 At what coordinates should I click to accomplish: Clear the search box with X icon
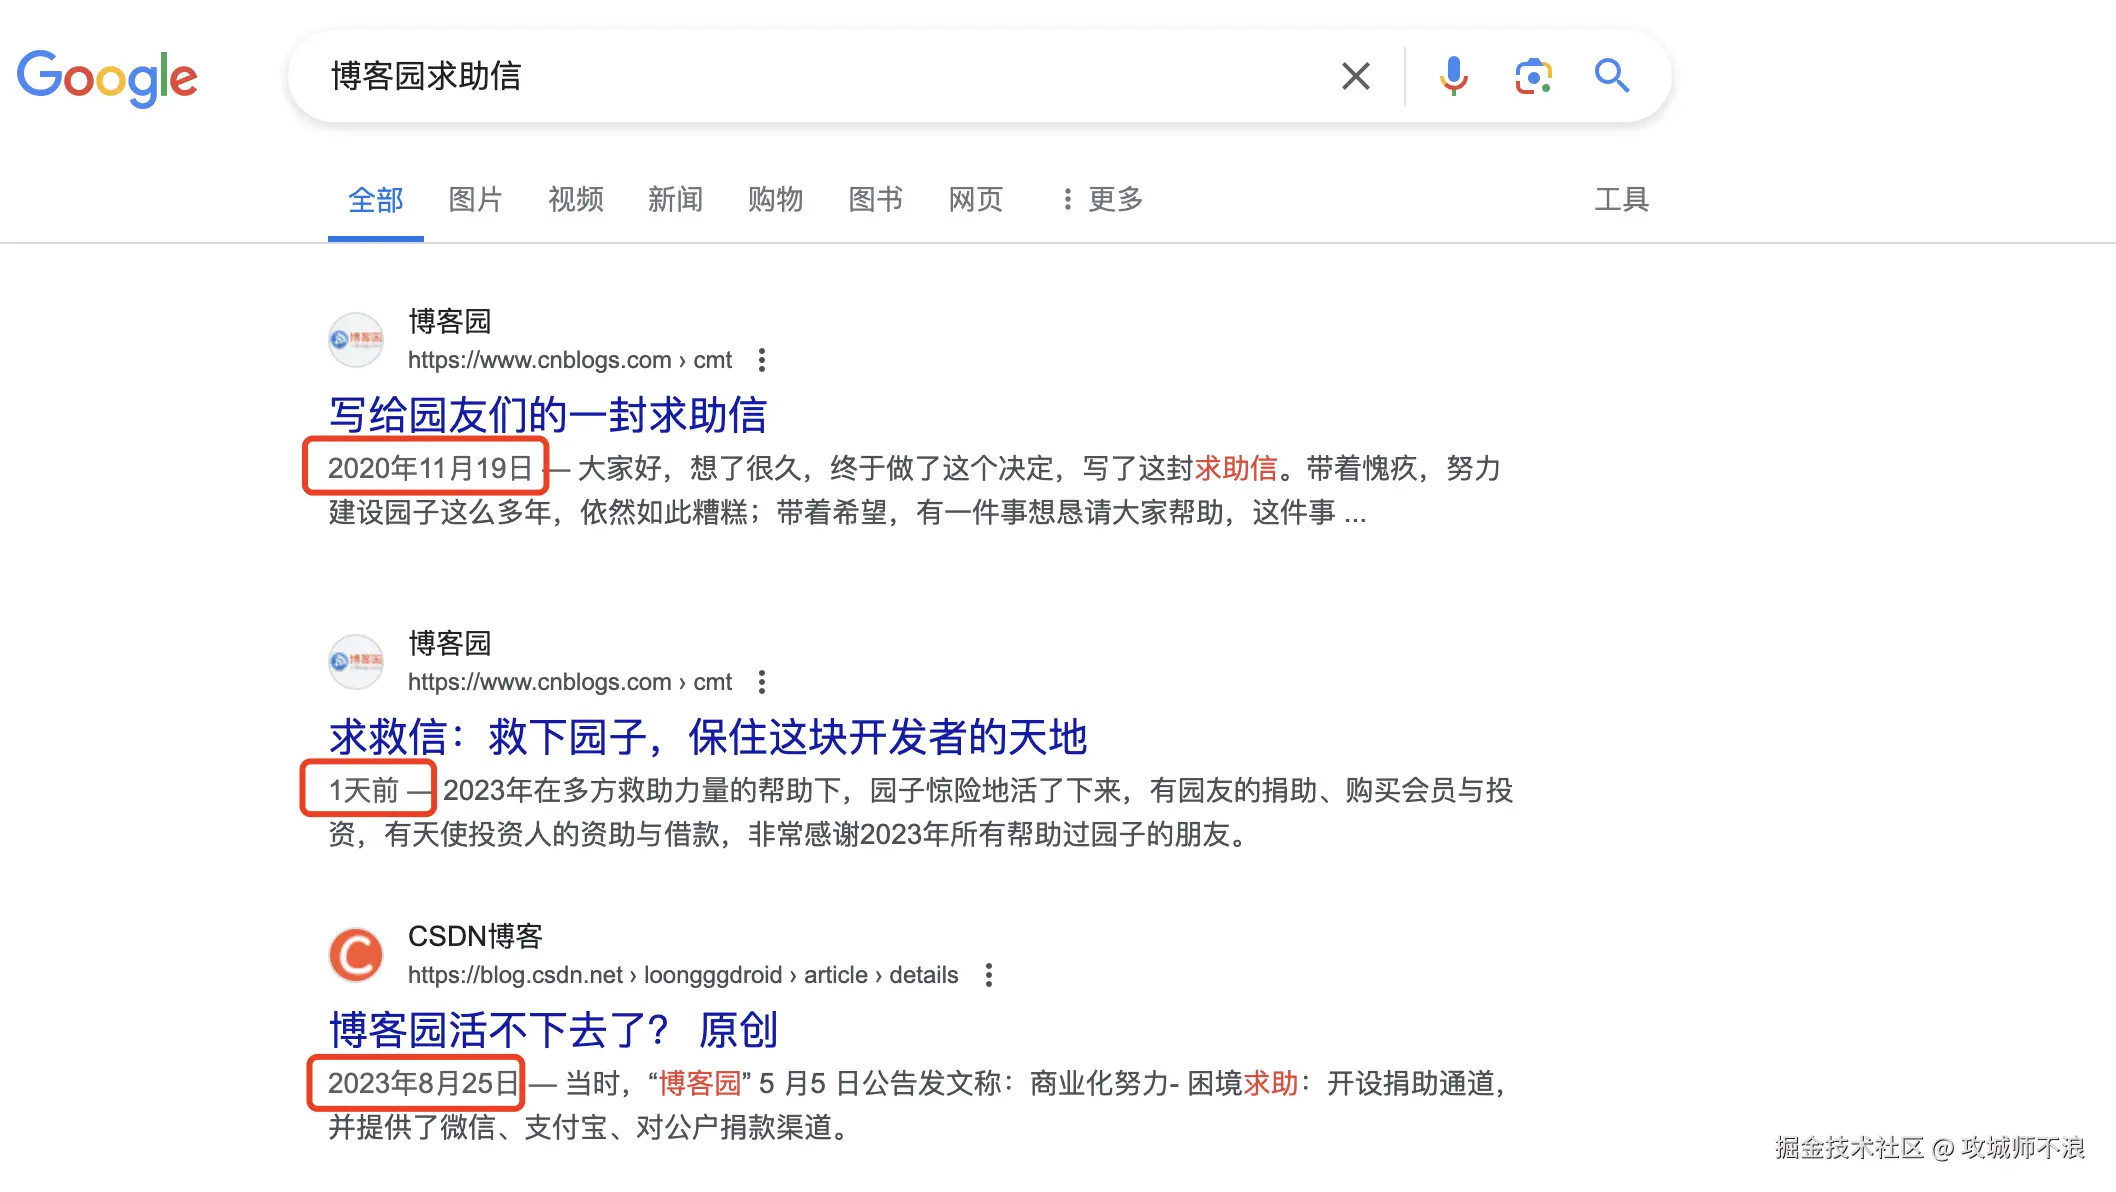1355,76
